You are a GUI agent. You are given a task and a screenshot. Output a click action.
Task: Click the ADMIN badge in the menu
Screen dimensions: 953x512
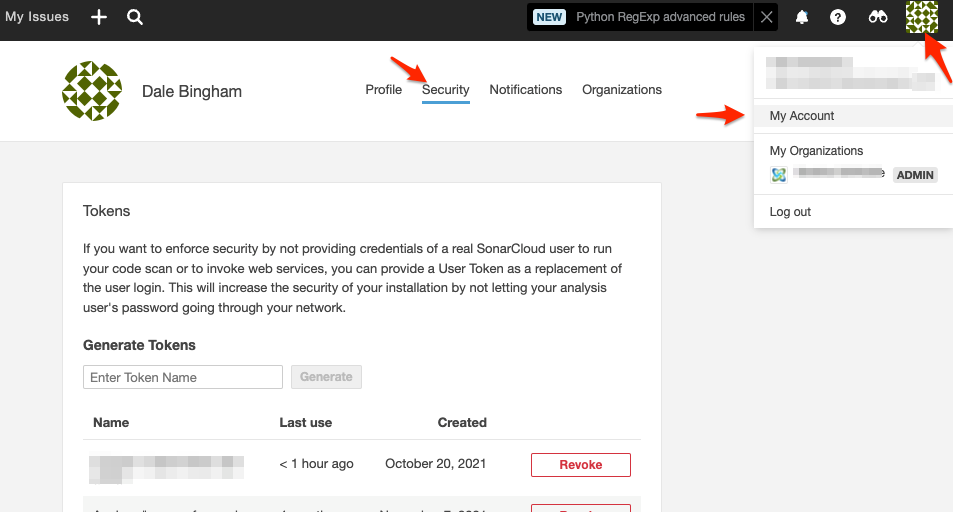[x=915, y=175]
